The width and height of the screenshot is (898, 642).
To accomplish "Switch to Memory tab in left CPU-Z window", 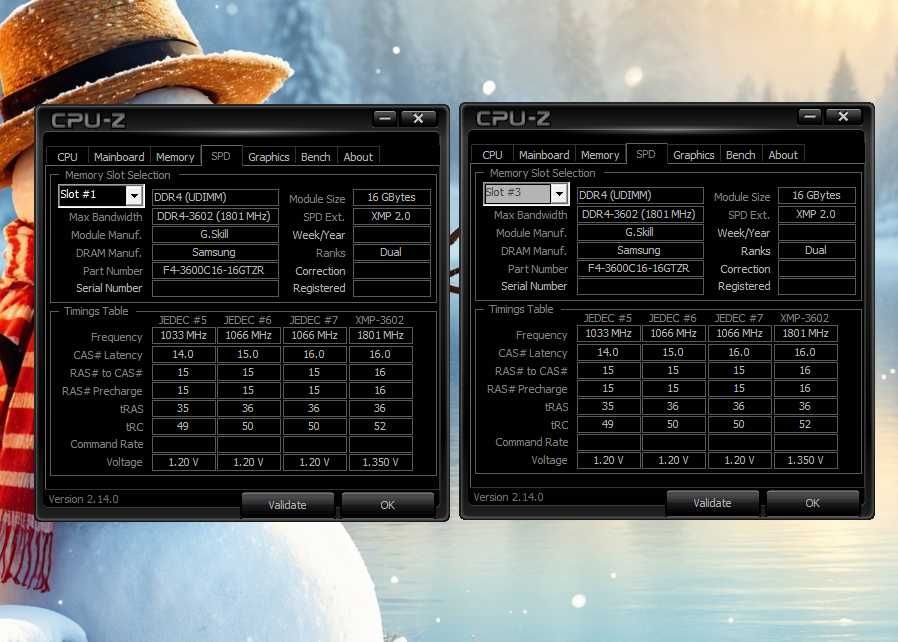I will (x=175, y=157).
